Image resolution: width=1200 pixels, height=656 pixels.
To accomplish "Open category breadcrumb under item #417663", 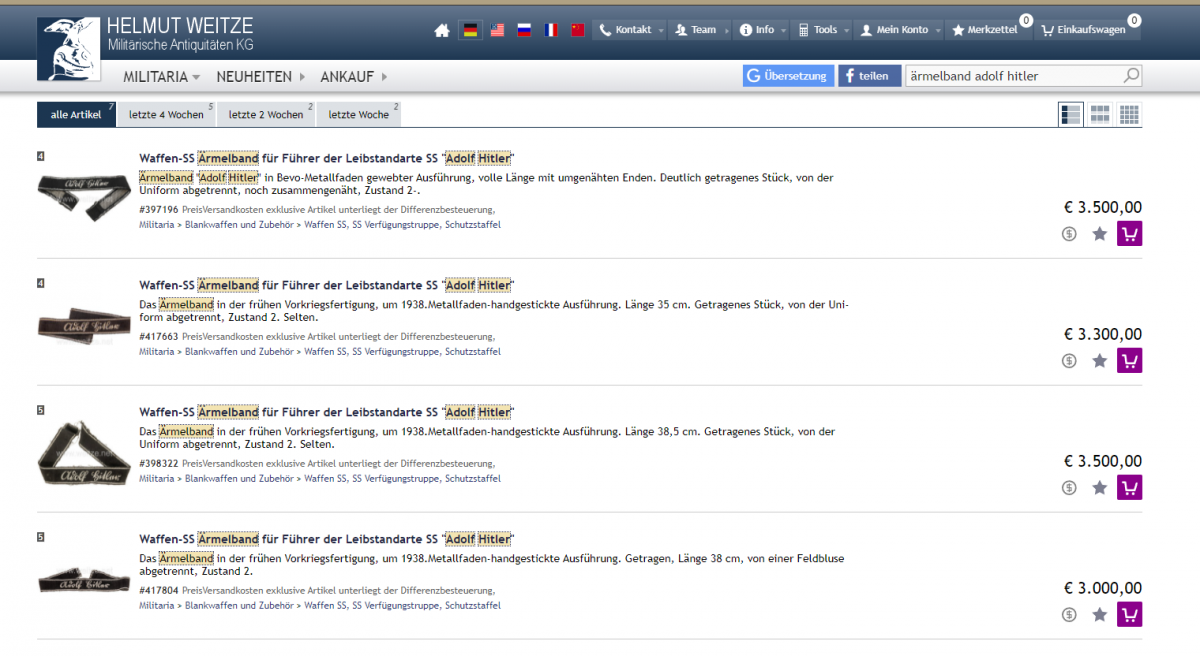I will (320, 352).
